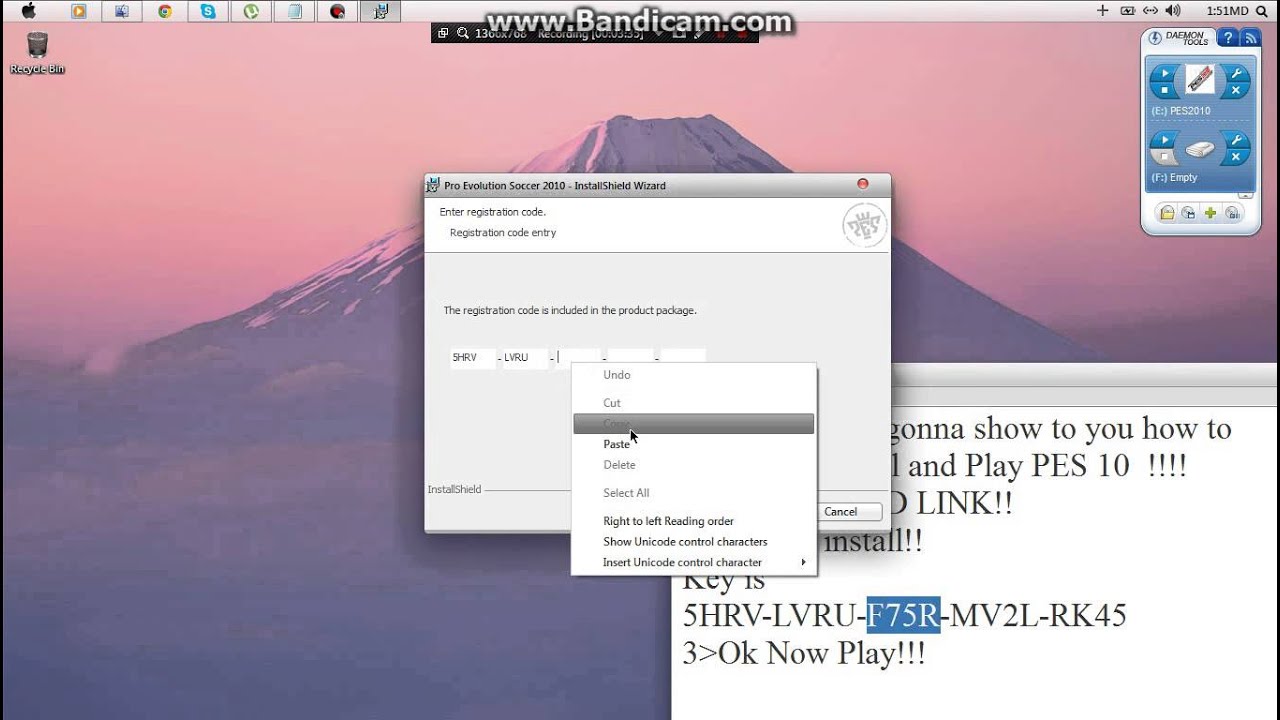Viewport: 1280px width, 720px height.
Task: Click the Daemon Tools lightning logo icon
Action: click(x=1155, y=38)
